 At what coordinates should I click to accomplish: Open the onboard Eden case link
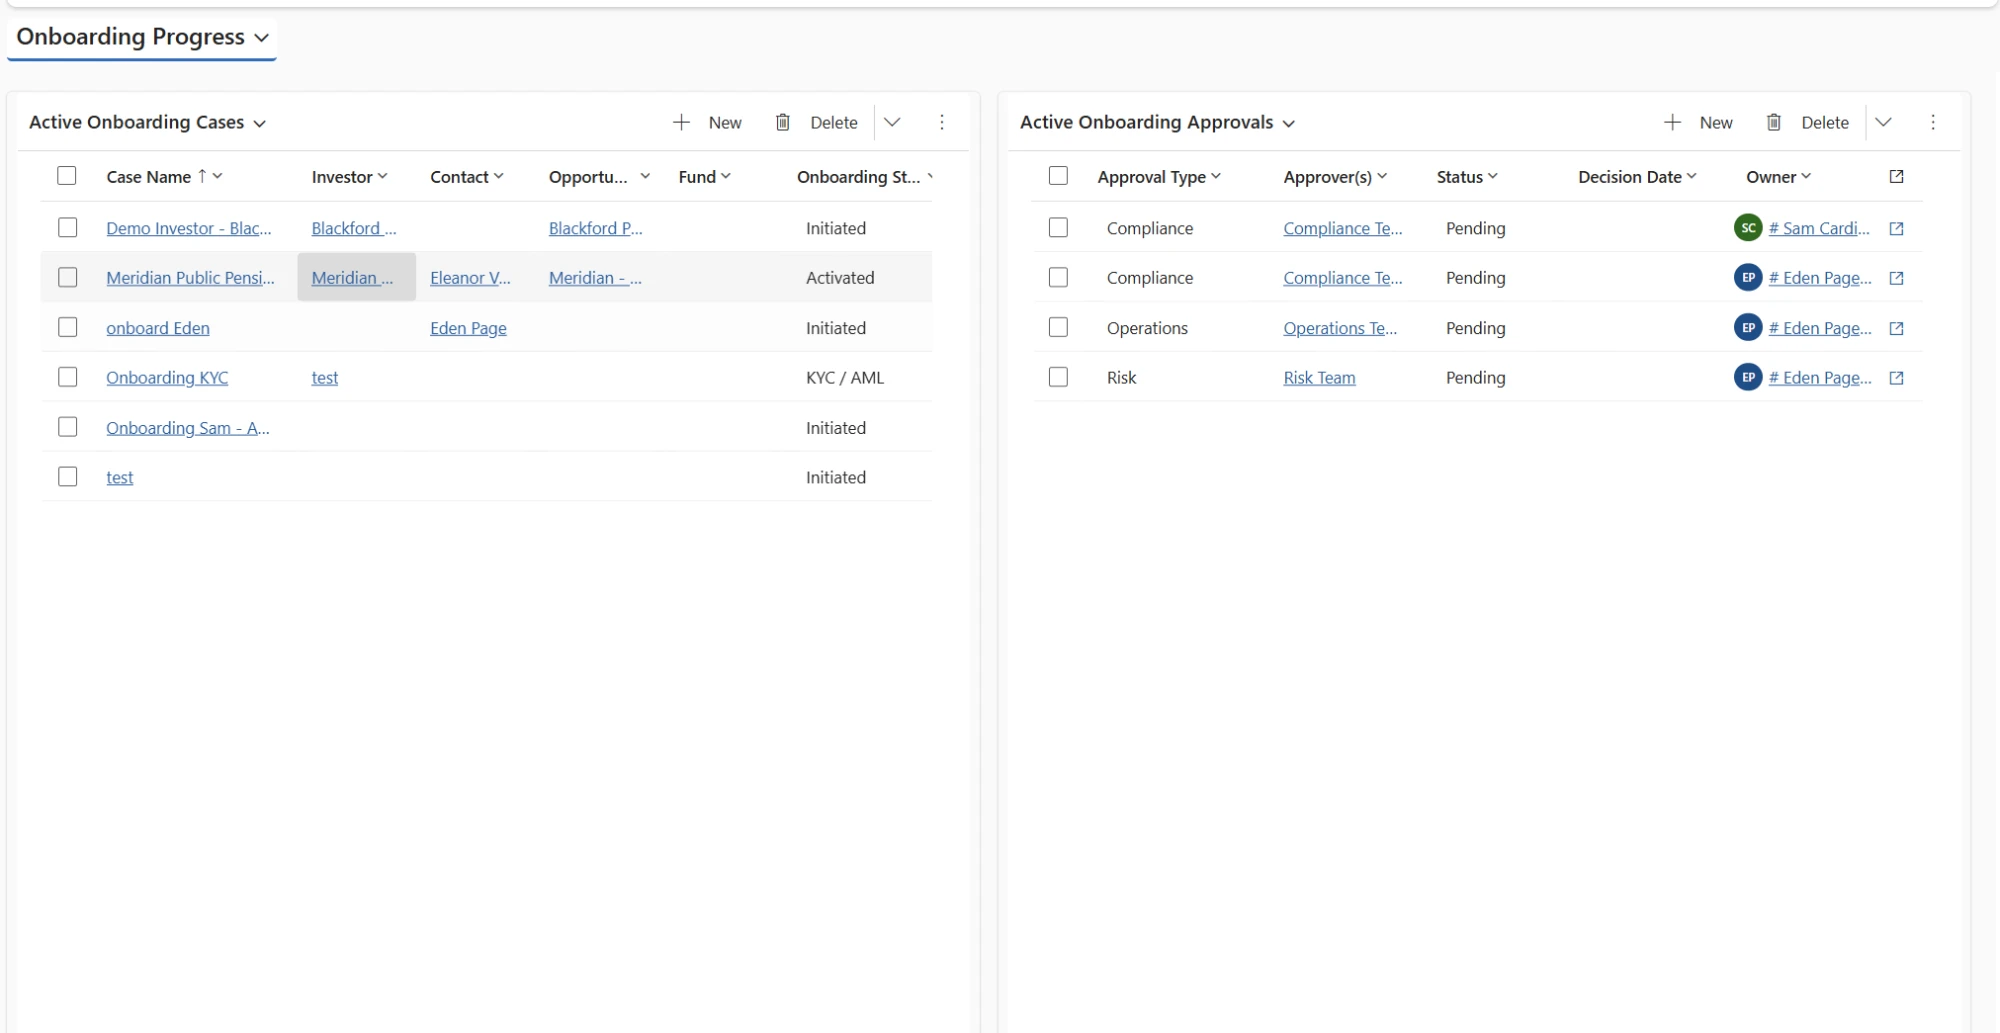pyautogui.click(x=158, y=328)
